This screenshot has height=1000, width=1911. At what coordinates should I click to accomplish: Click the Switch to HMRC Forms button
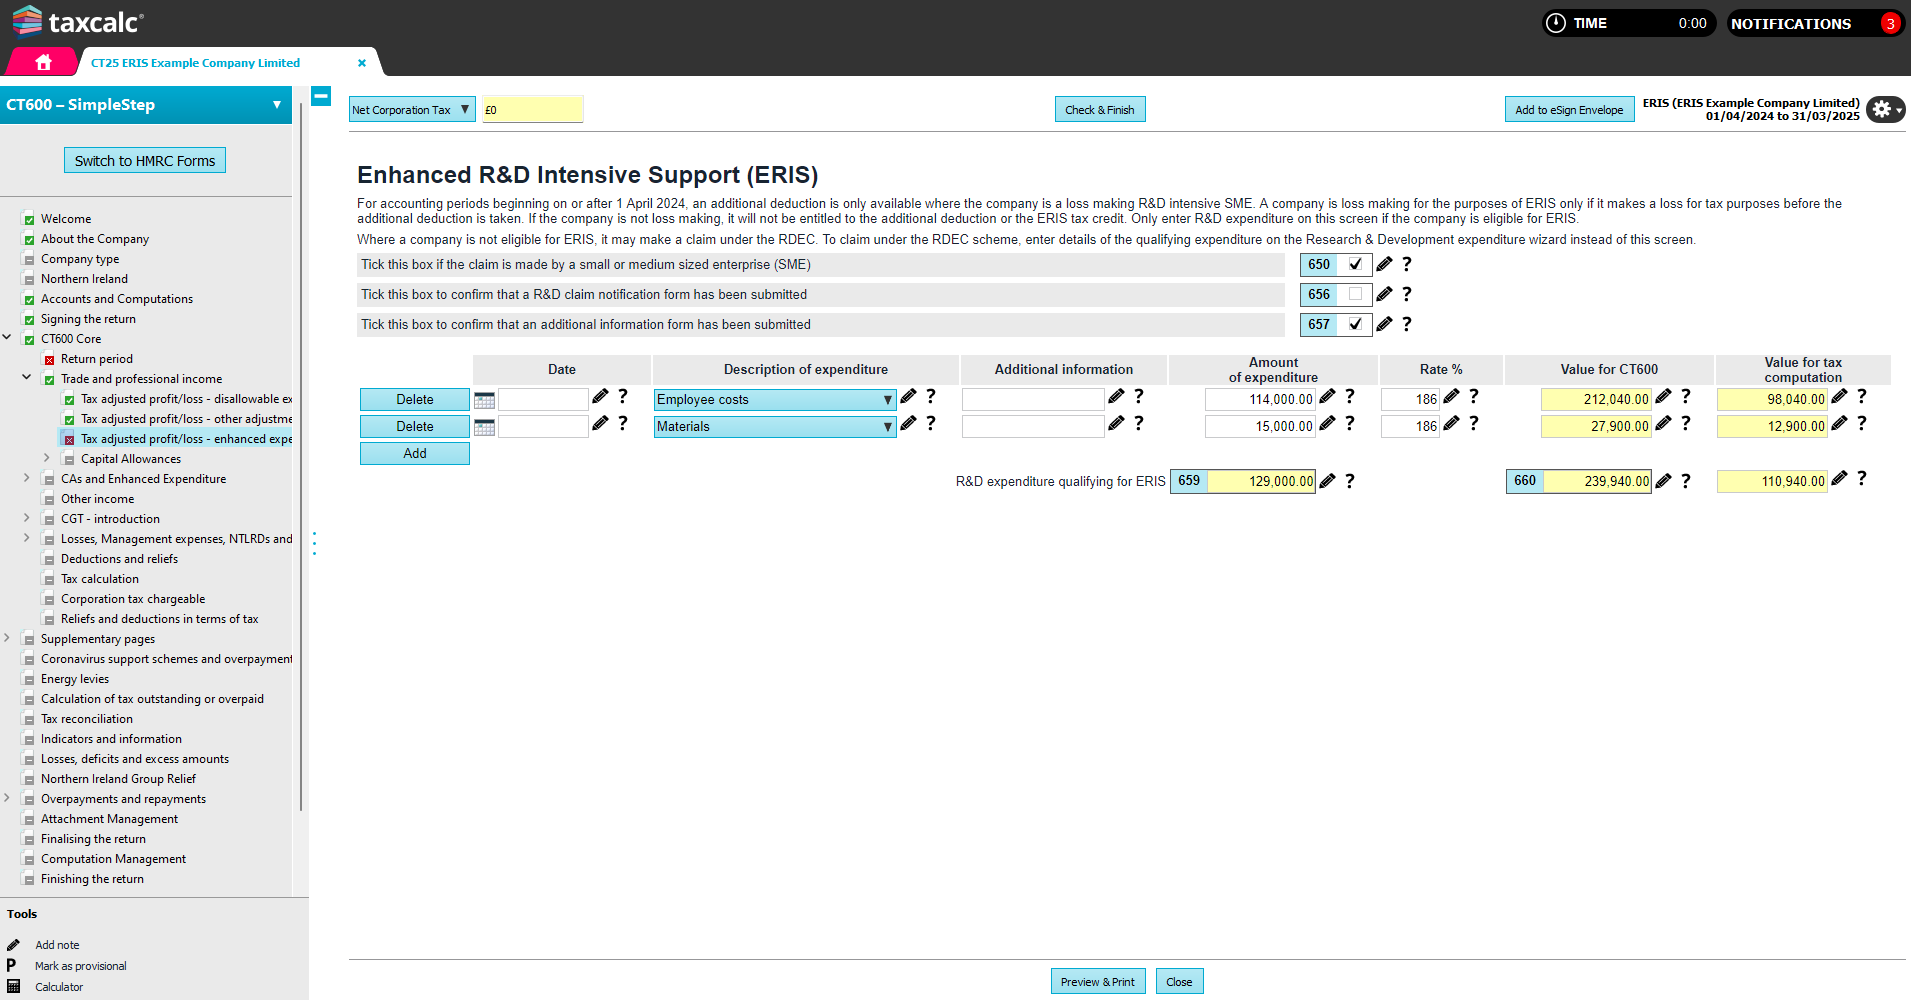(145, 161)
